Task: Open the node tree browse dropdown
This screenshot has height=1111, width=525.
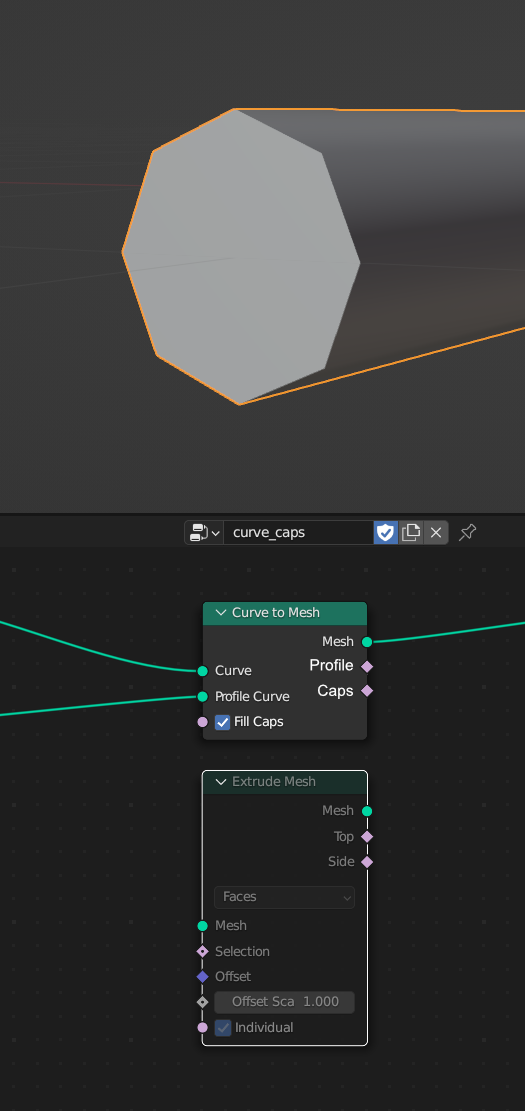Action: point(204,532)
